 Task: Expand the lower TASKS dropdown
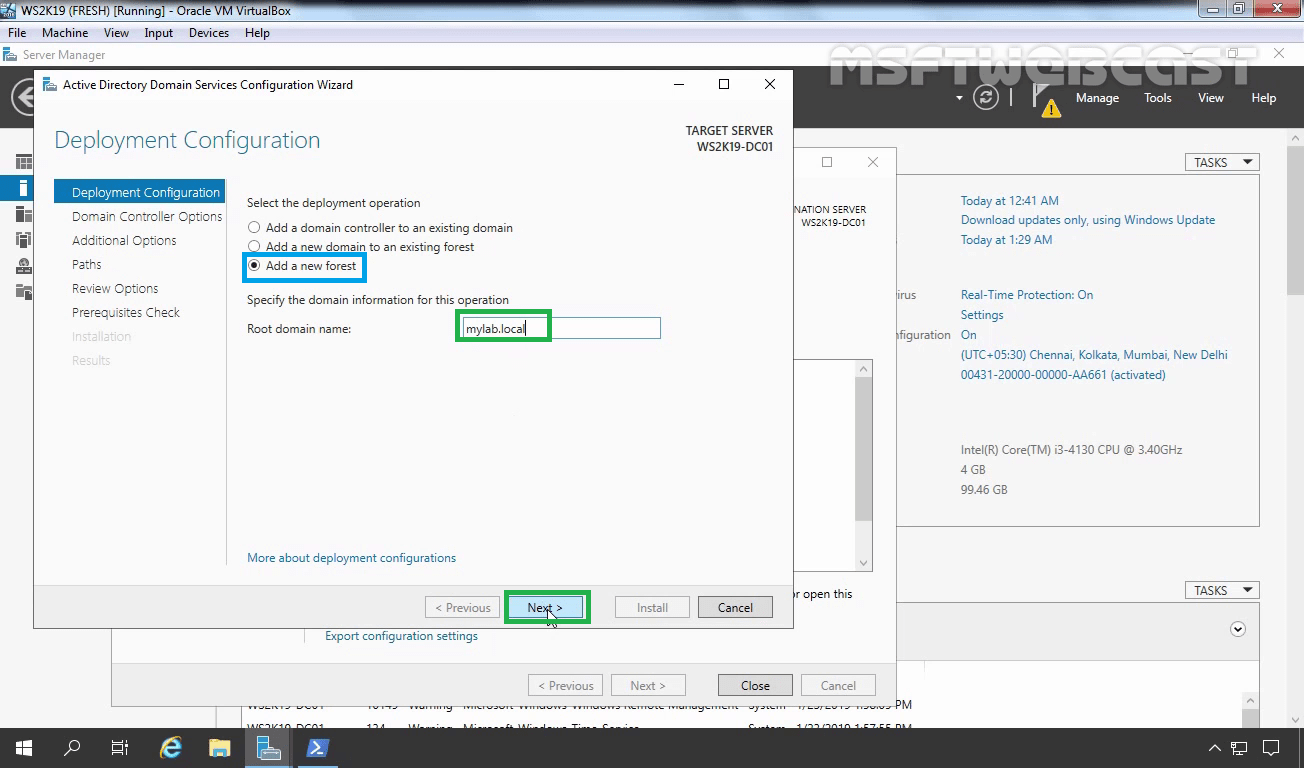[1222, 590]
